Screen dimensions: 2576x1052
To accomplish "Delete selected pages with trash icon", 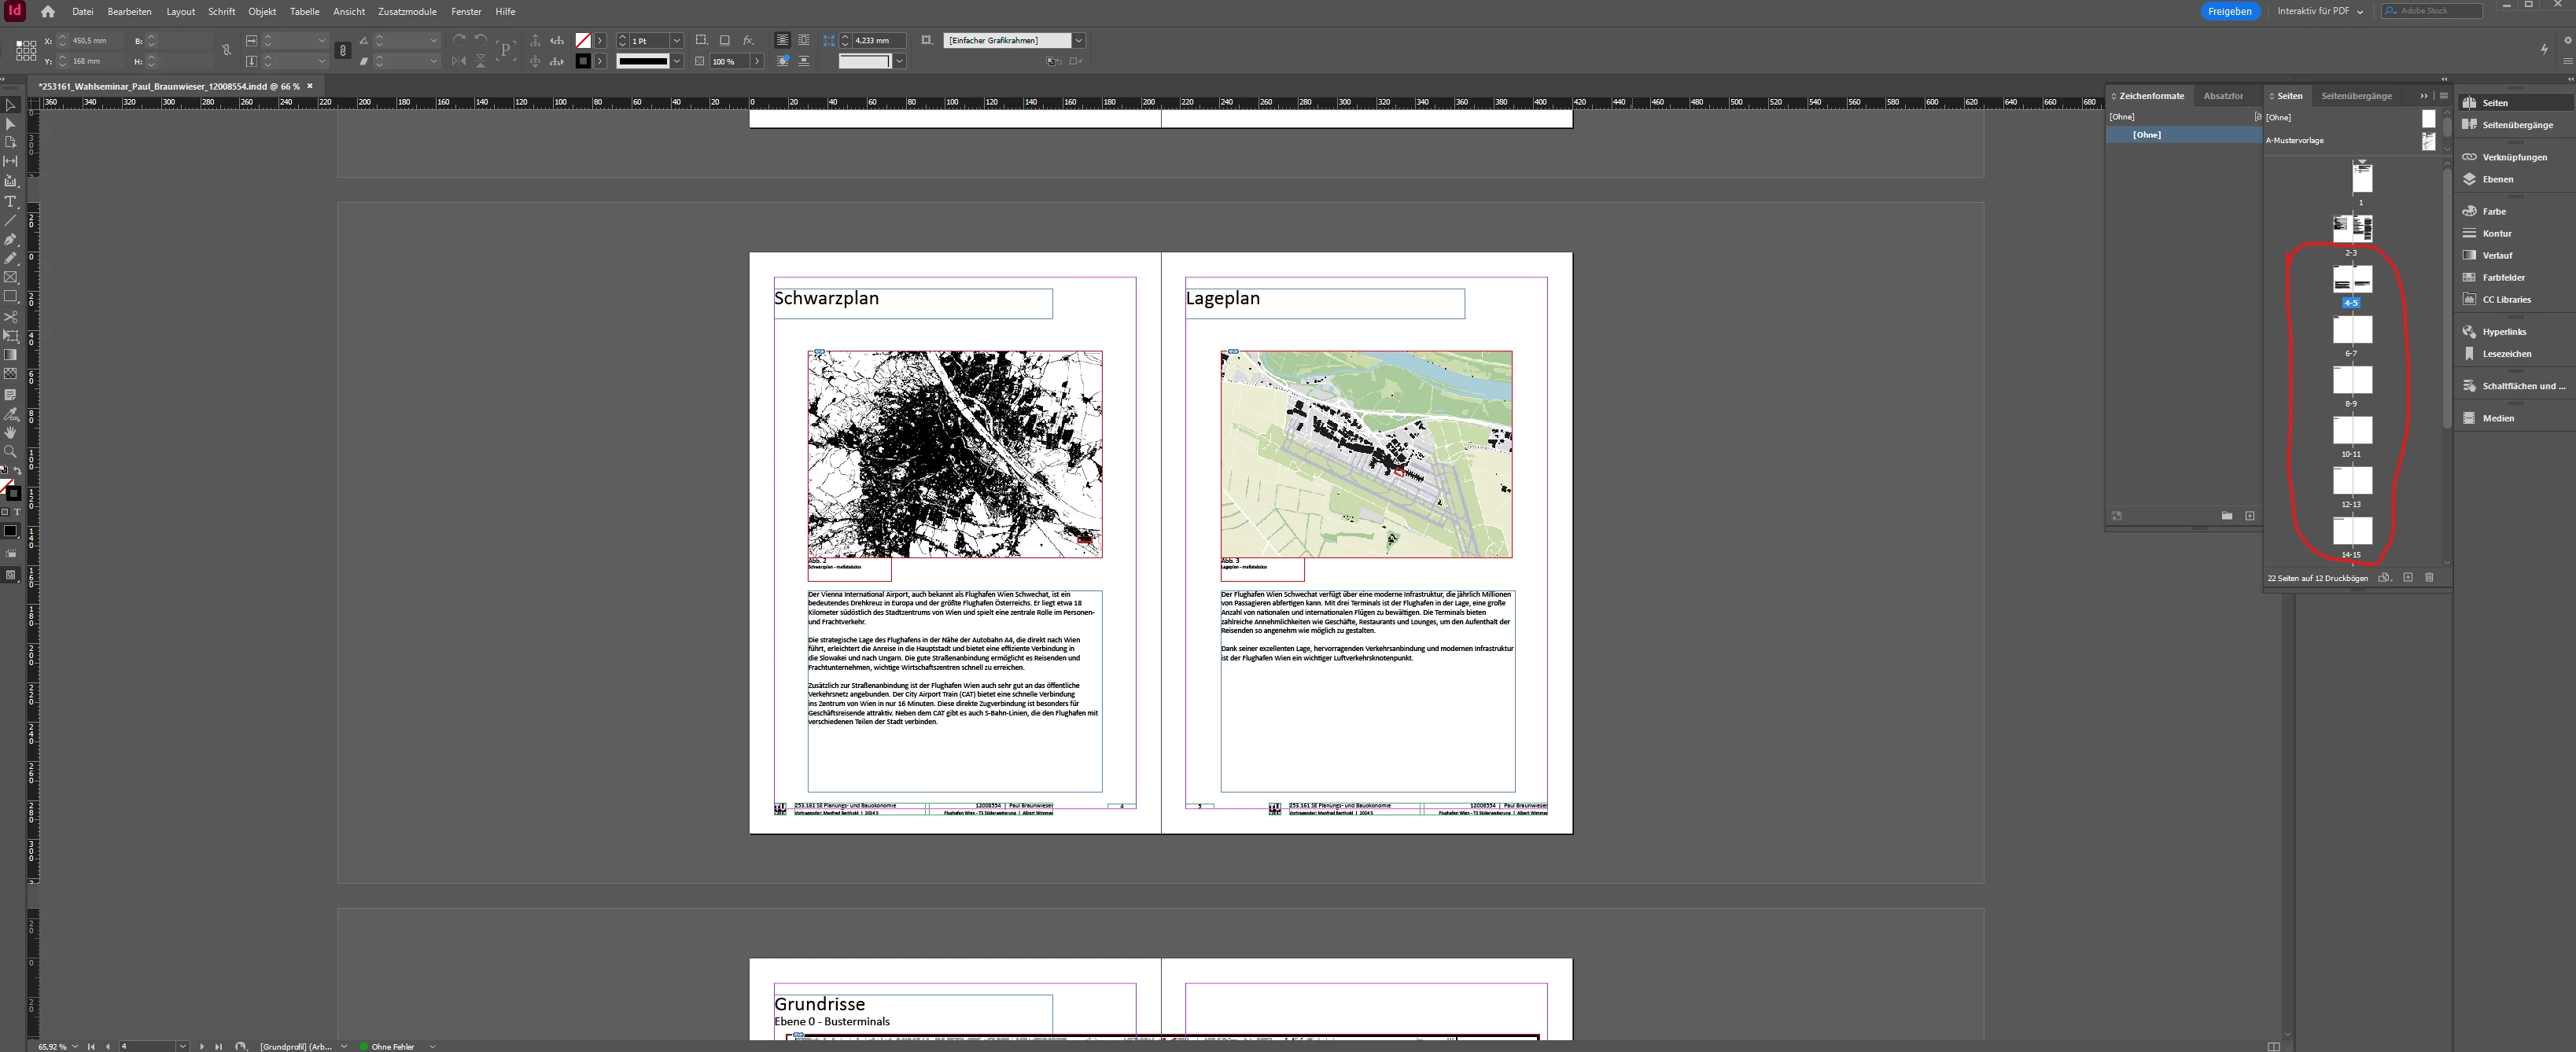I will coord(2429,577).
